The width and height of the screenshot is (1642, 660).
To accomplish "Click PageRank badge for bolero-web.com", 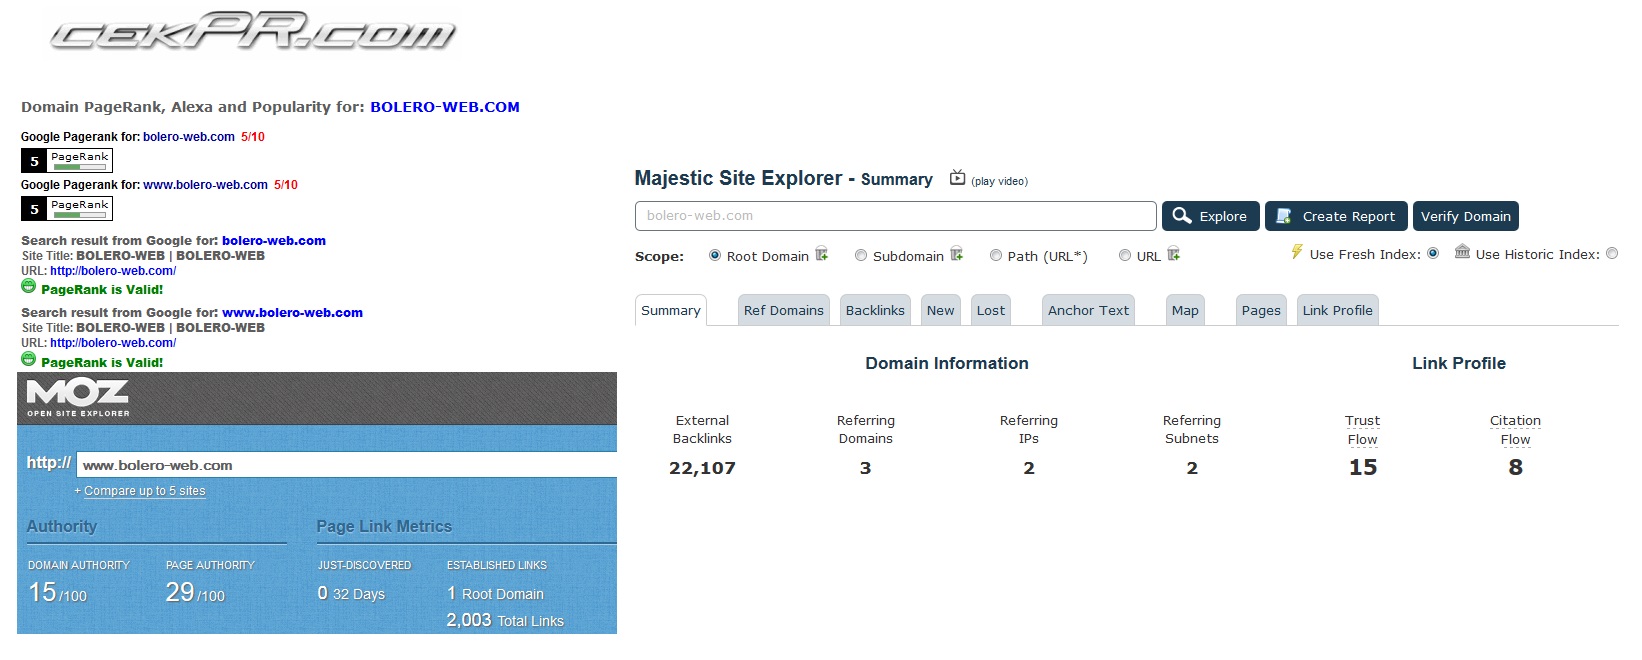I will tap(67, 160).
